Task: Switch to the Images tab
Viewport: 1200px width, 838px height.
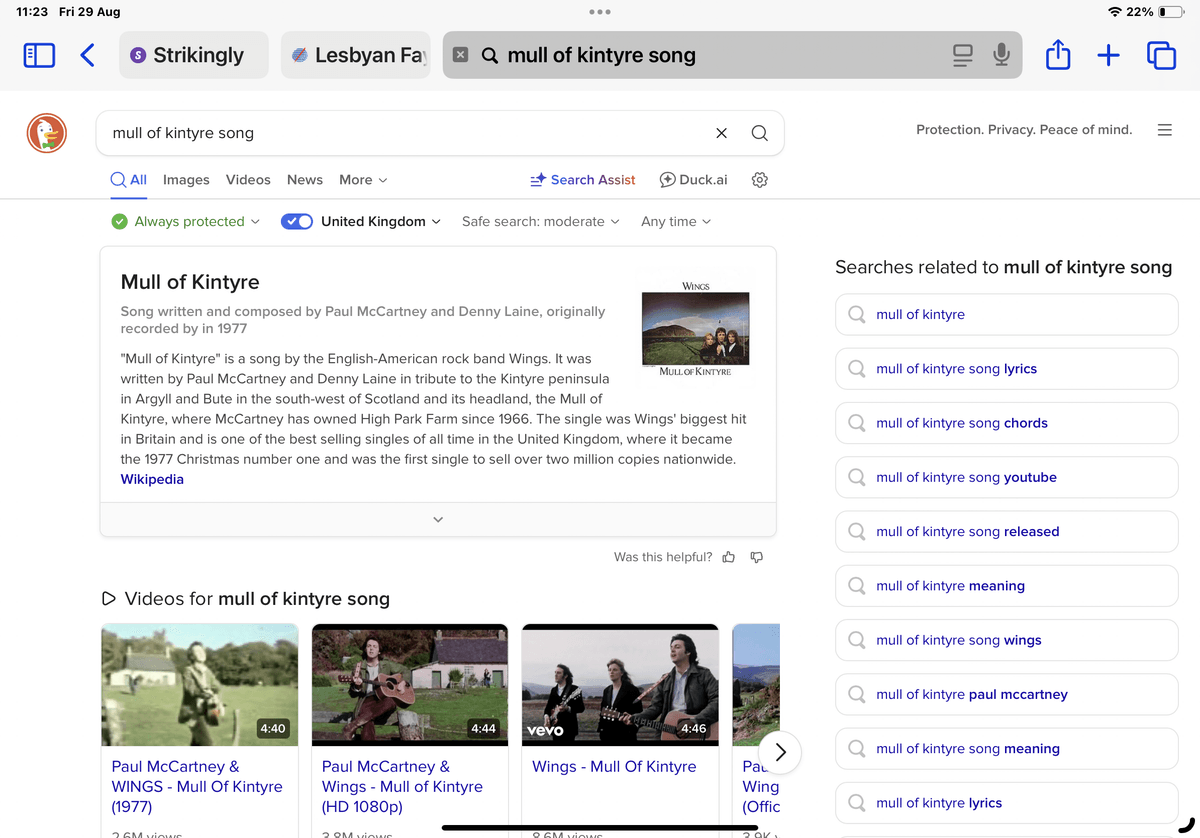Action: pos(186,180)
